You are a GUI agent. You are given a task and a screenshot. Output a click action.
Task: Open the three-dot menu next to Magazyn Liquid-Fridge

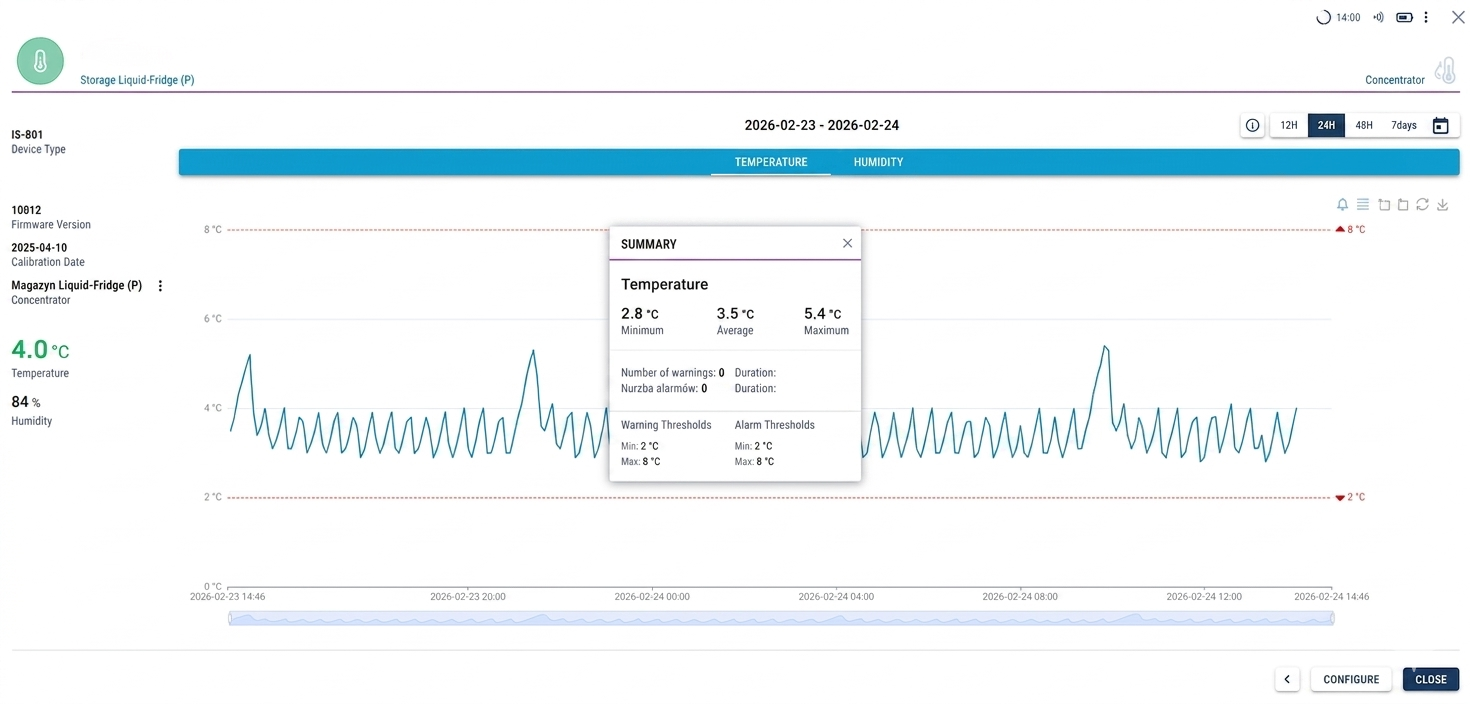pyautogui.click(x=160, y=286)
